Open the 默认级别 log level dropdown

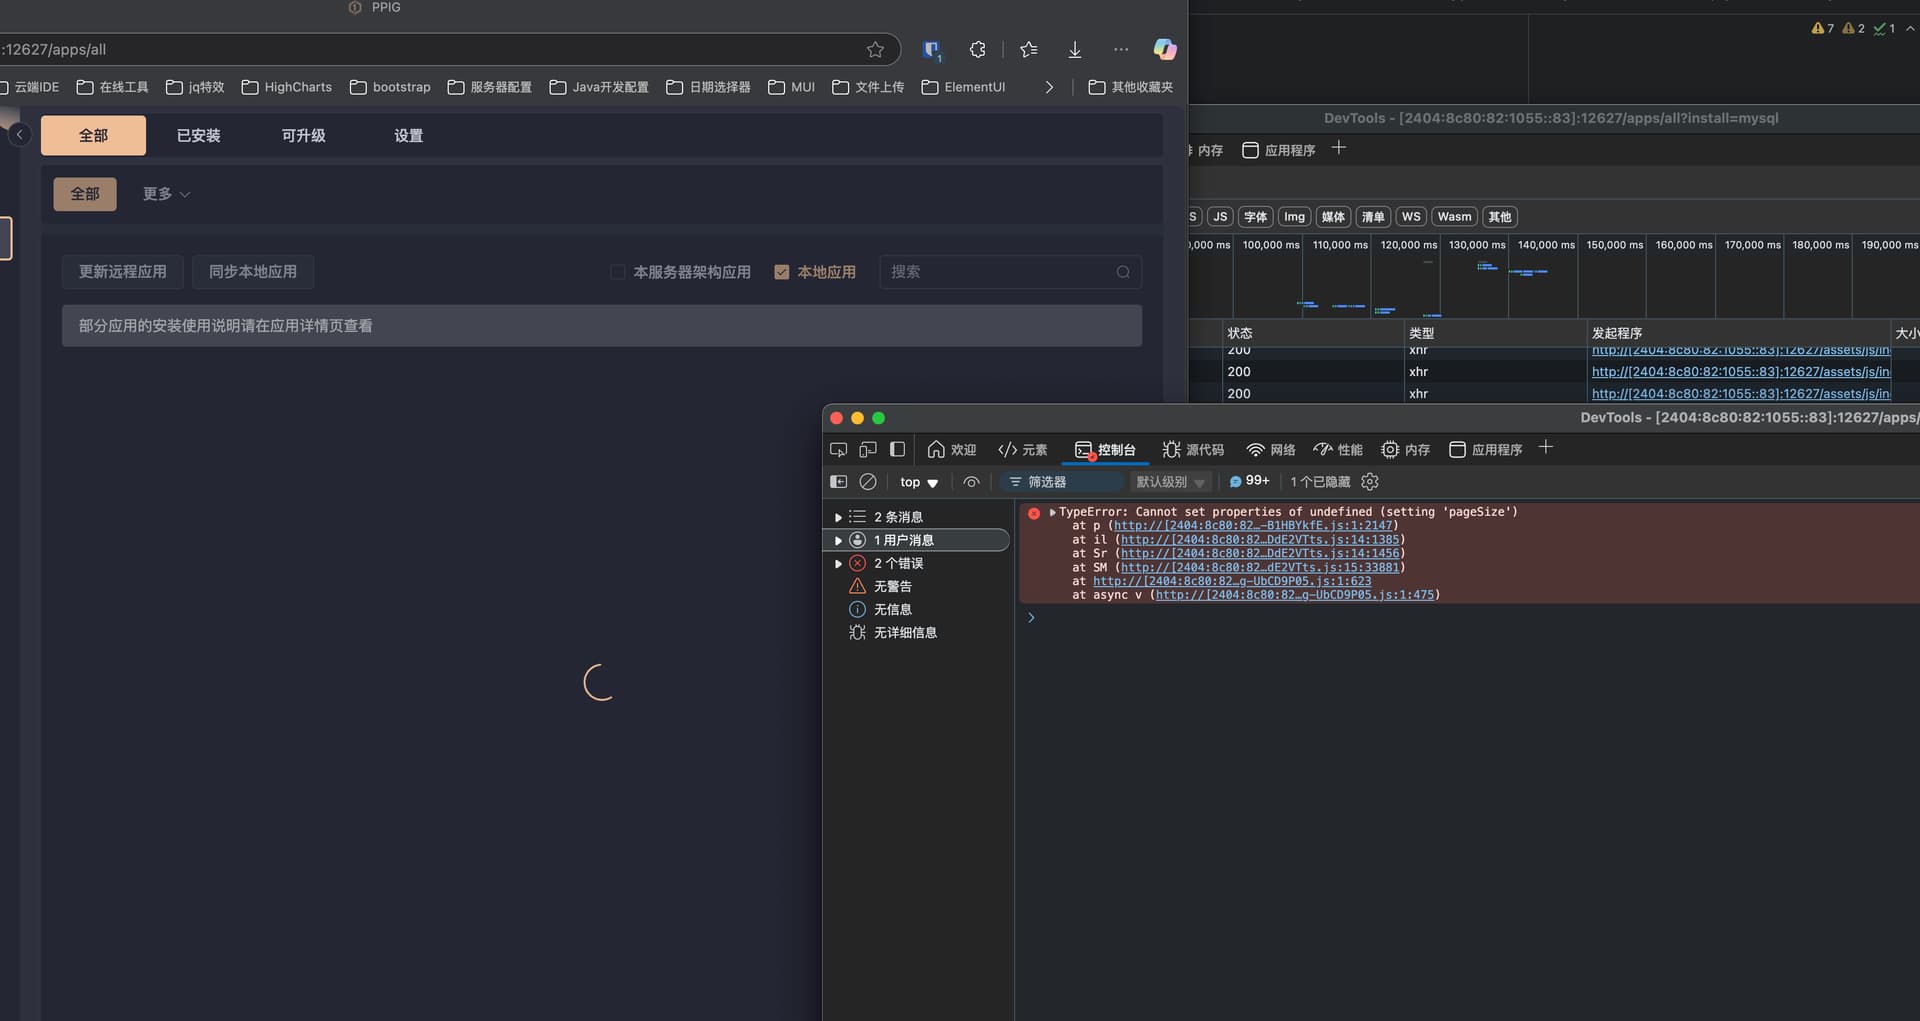[x=1170, y=482]
